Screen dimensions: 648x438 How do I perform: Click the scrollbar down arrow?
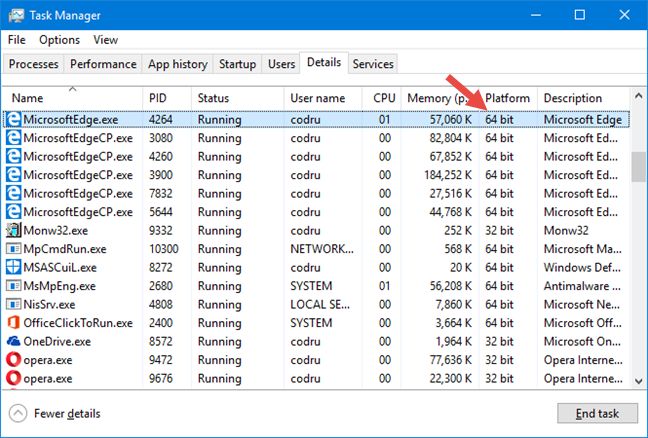[x=638, y=381]
